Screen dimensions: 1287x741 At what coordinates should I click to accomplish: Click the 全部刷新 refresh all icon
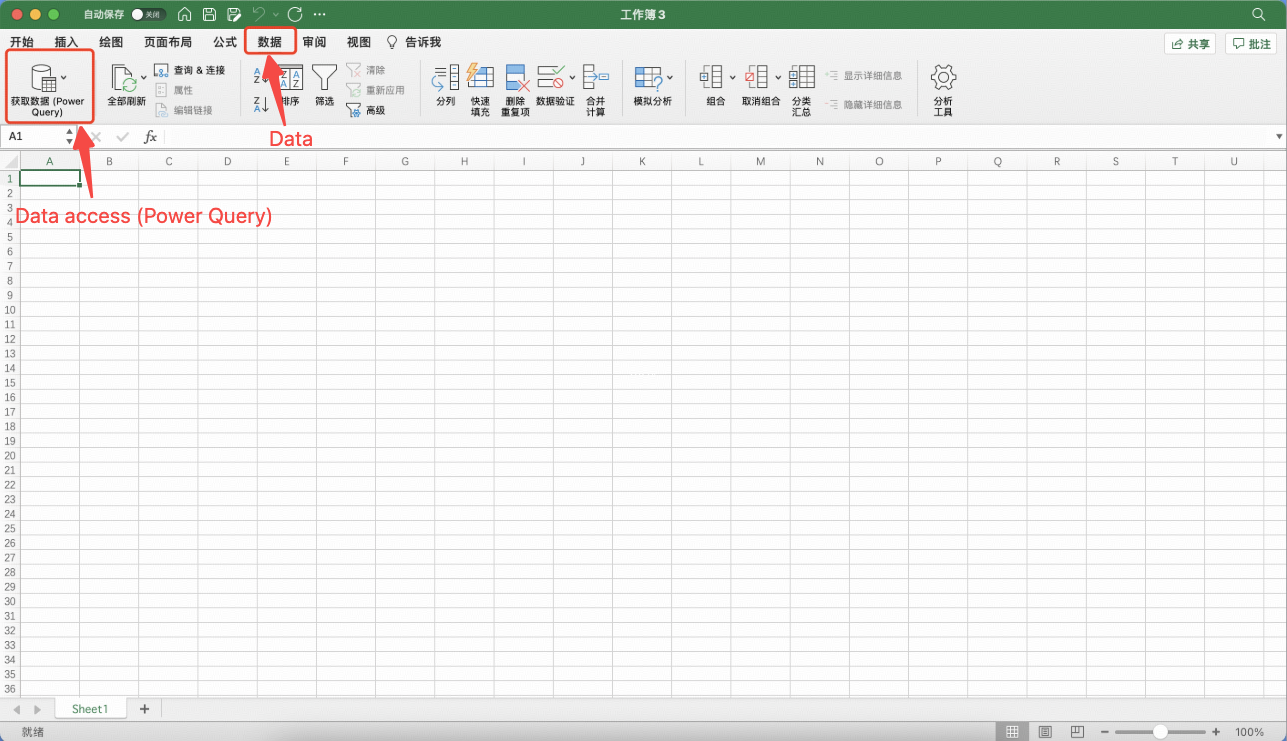pos(124,78)
